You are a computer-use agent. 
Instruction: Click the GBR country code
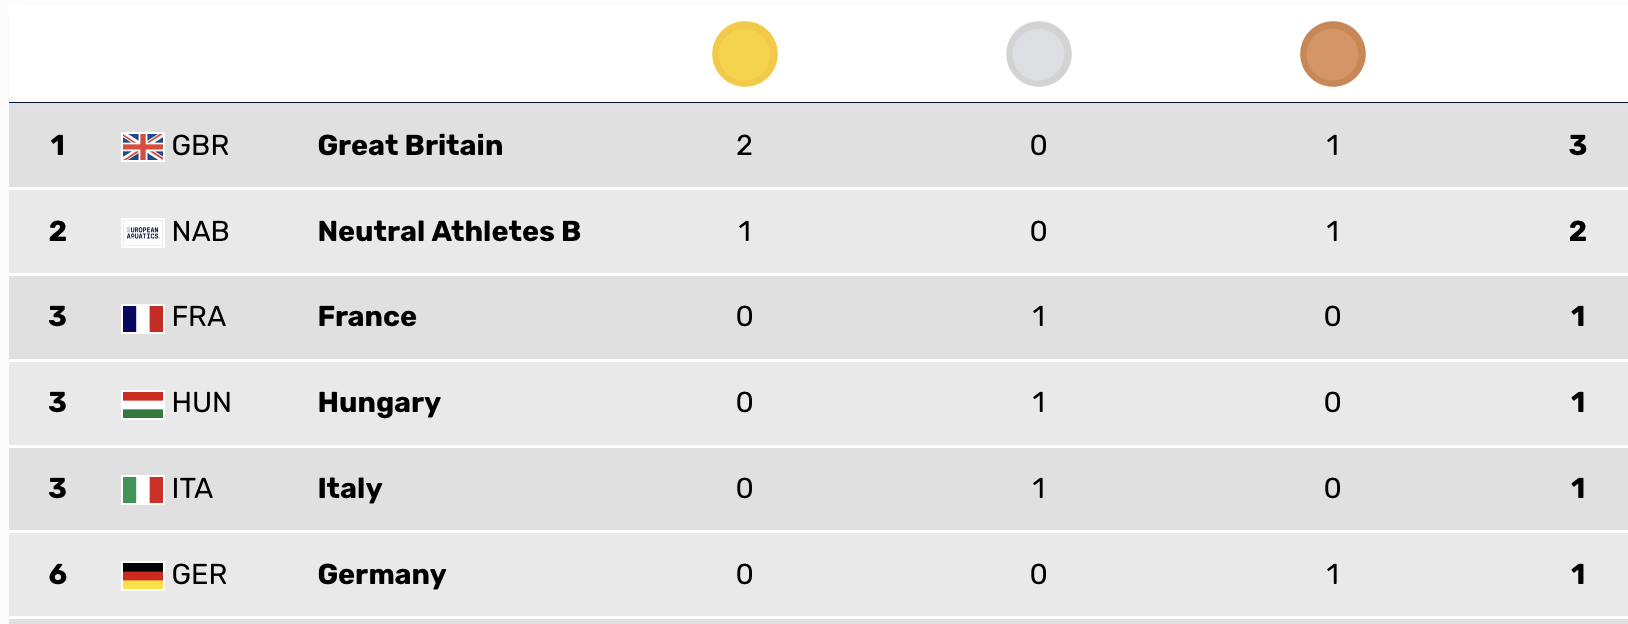coord(200,146)
